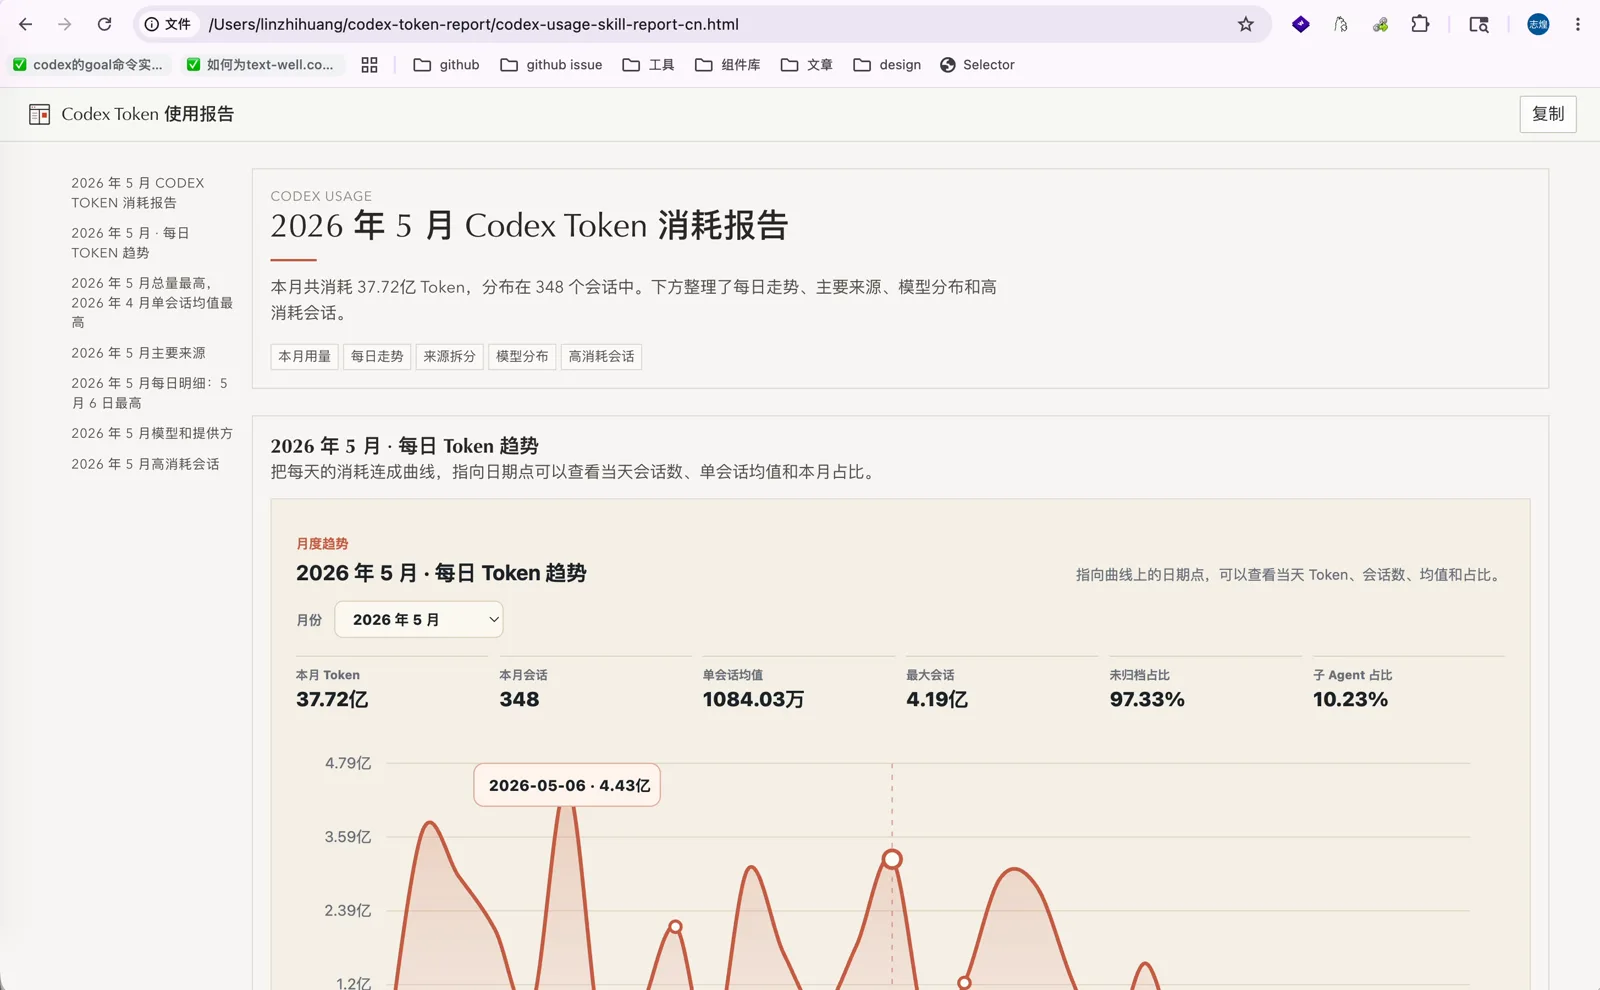Click the 3.59亿 axis label
Screen dimensions: 1600x990
[x=348, y=837]
